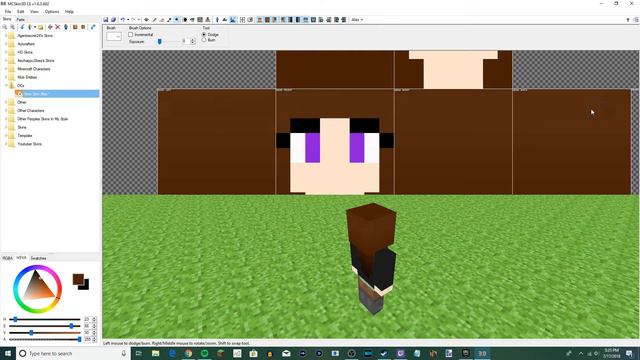Viewport: 640px width, 360px height.
Task: Click the red delete skin icon
Action: (58, 27)
